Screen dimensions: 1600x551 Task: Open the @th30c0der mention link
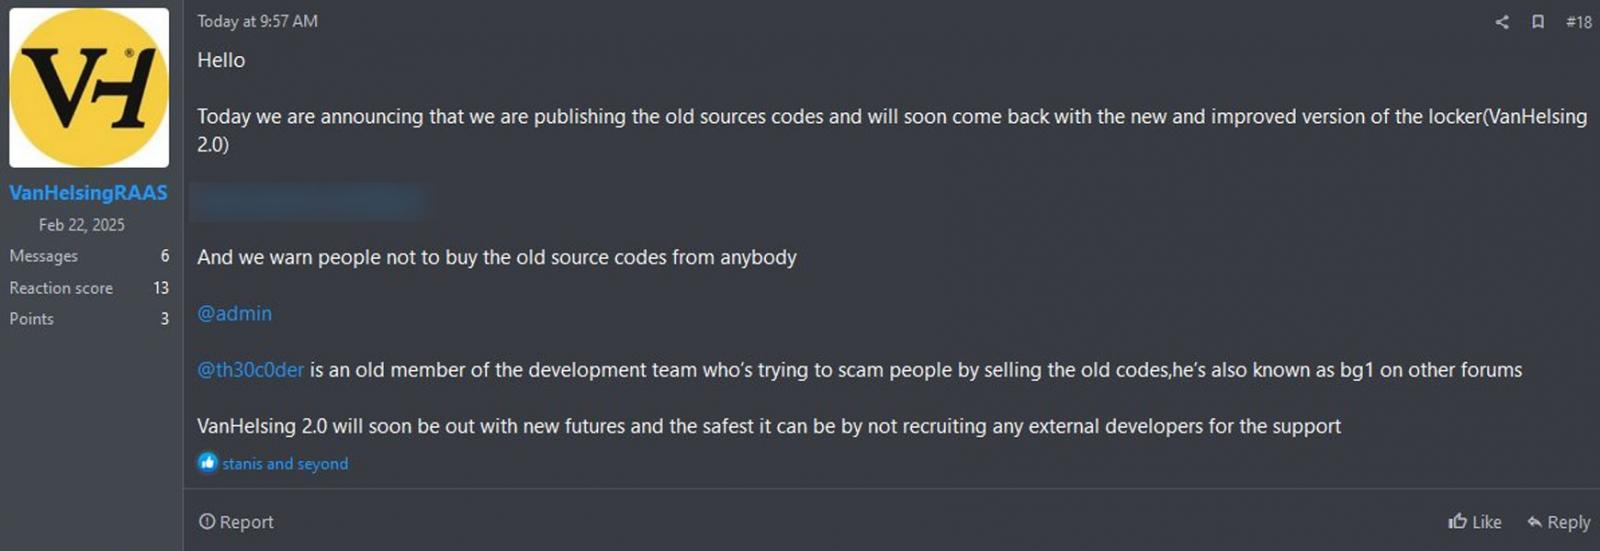(x=250, y=370)
